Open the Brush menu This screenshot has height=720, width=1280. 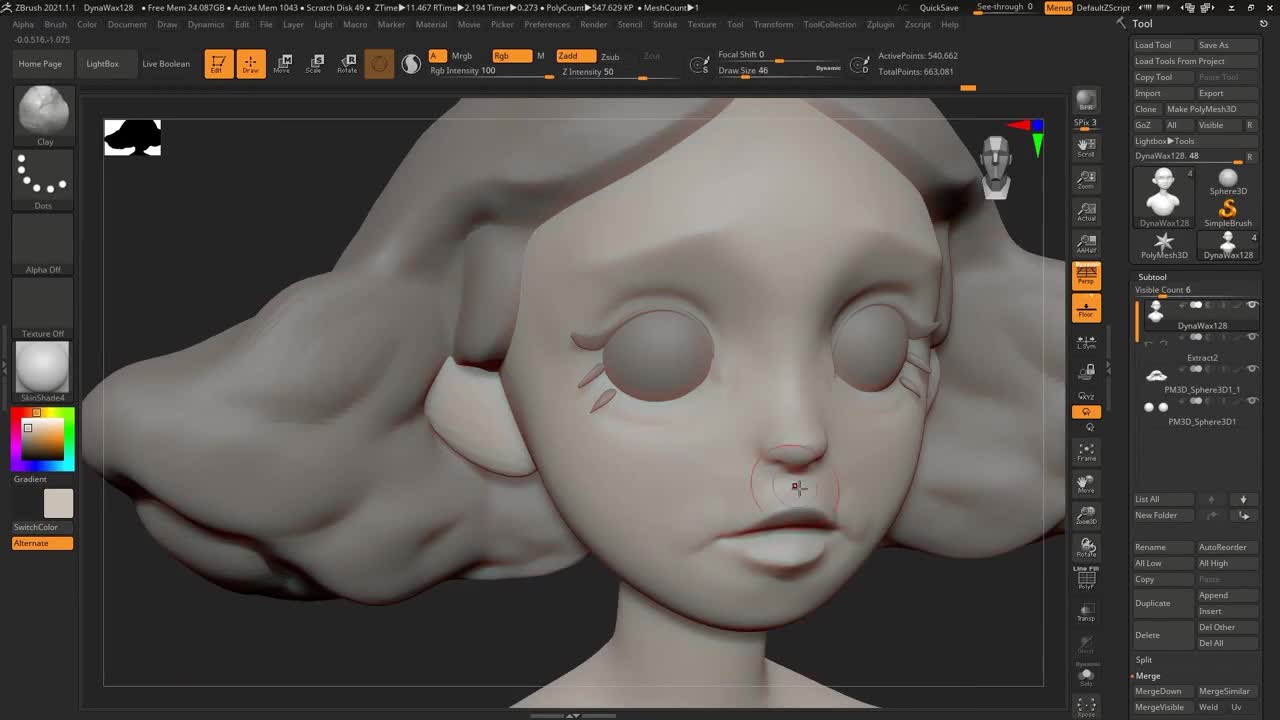point(55,24)
